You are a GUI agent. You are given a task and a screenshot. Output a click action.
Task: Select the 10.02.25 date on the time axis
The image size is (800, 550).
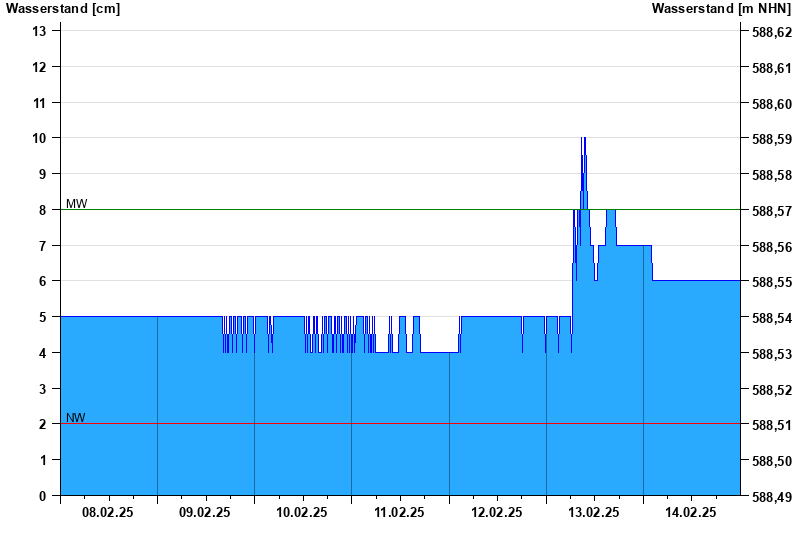pyautogui.click(x=302, y=512)
